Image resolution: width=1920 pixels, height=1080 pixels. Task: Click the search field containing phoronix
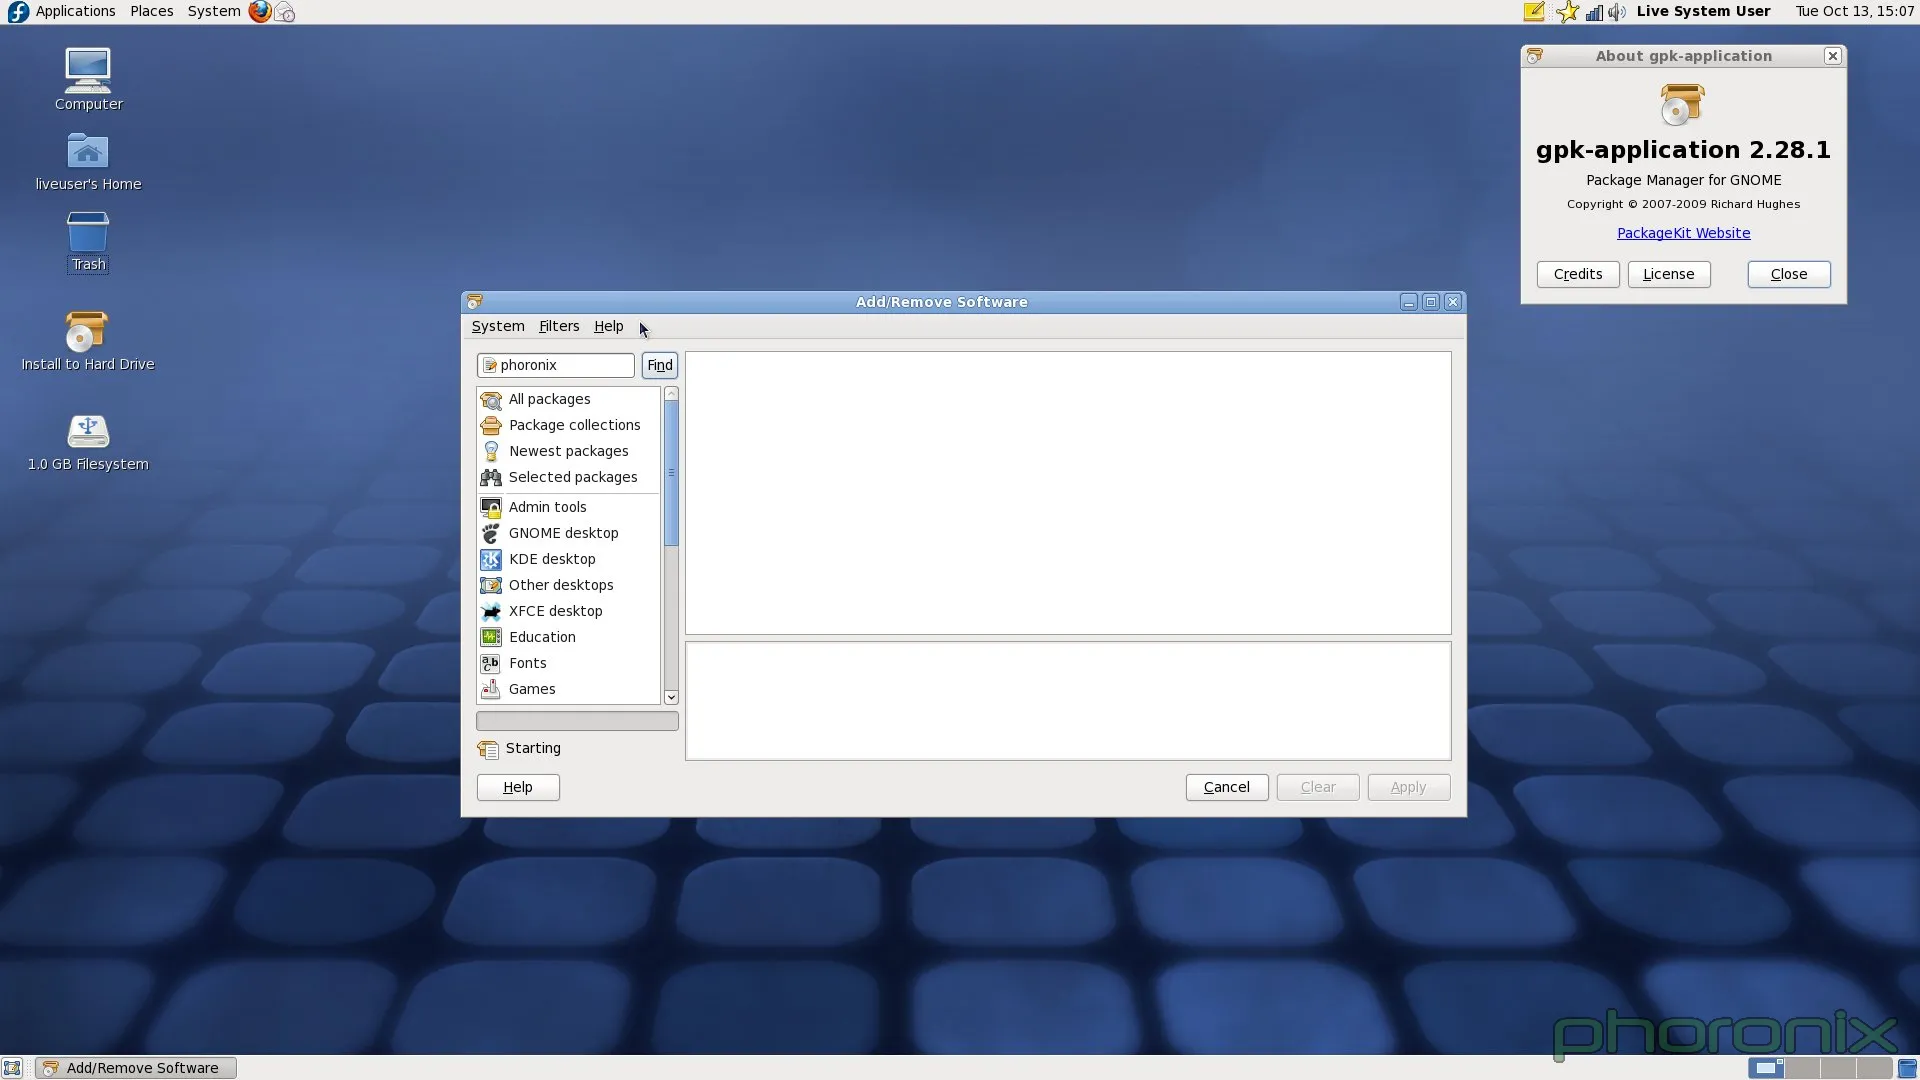pyautogui.click(x=556, y=366)
